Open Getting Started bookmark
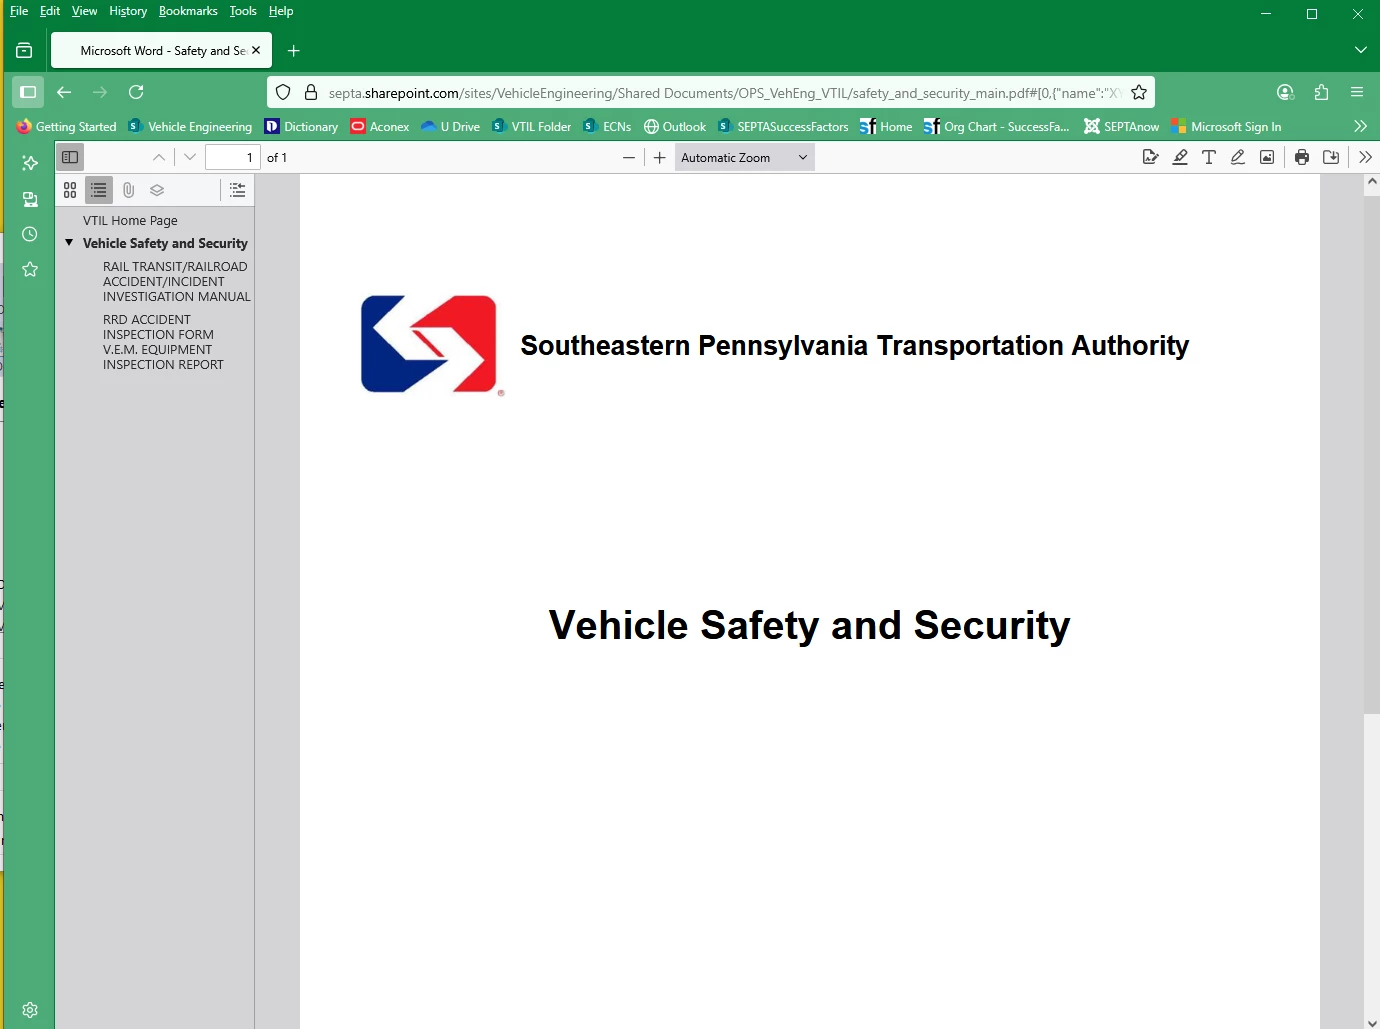 [66, 127]
